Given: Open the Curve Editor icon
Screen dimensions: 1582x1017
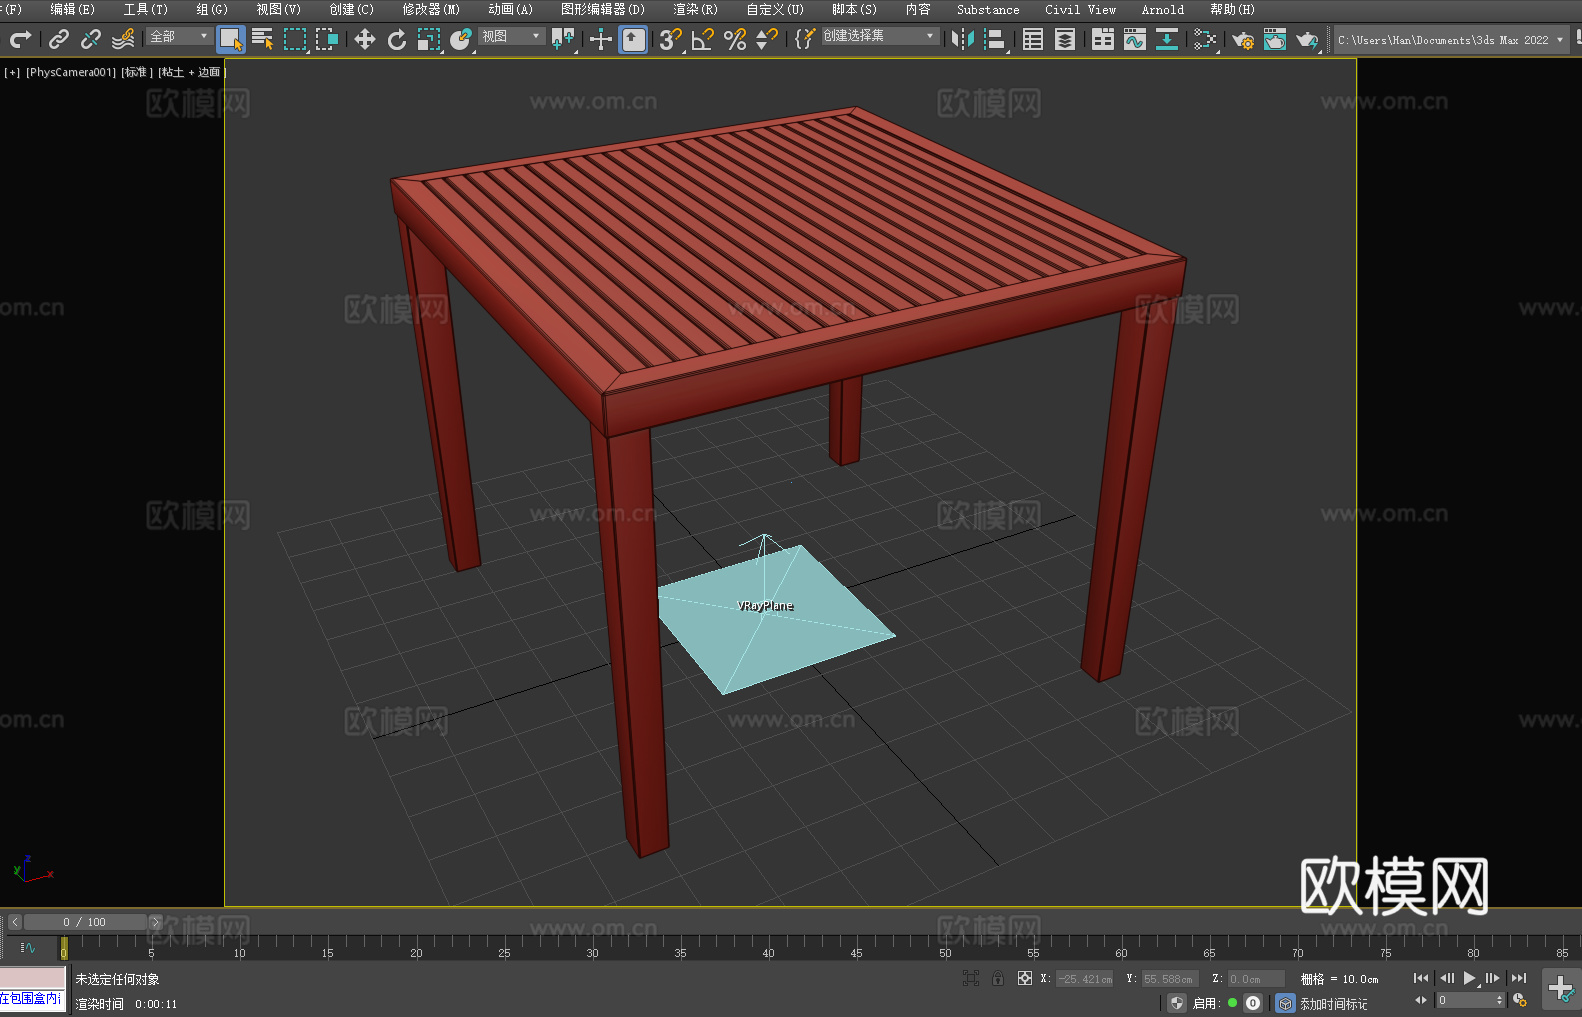Looking at the screenshot, I should (x=1135, y=39).
